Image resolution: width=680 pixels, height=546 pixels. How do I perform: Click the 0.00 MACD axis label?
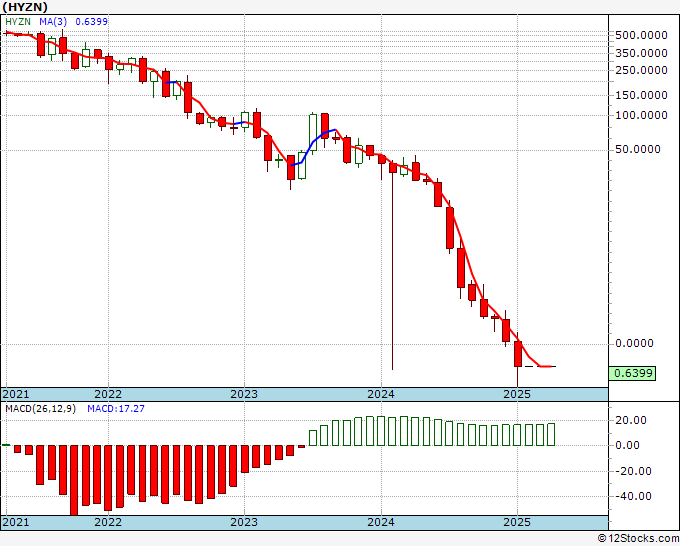(x=627, y=445)
